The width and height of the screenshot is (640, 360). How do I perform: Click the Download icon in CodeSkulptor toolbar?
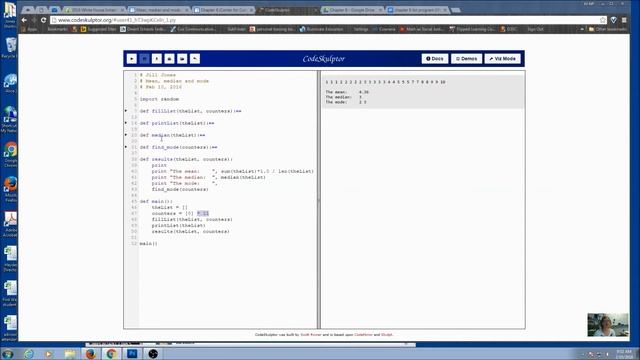coord(169,59)
